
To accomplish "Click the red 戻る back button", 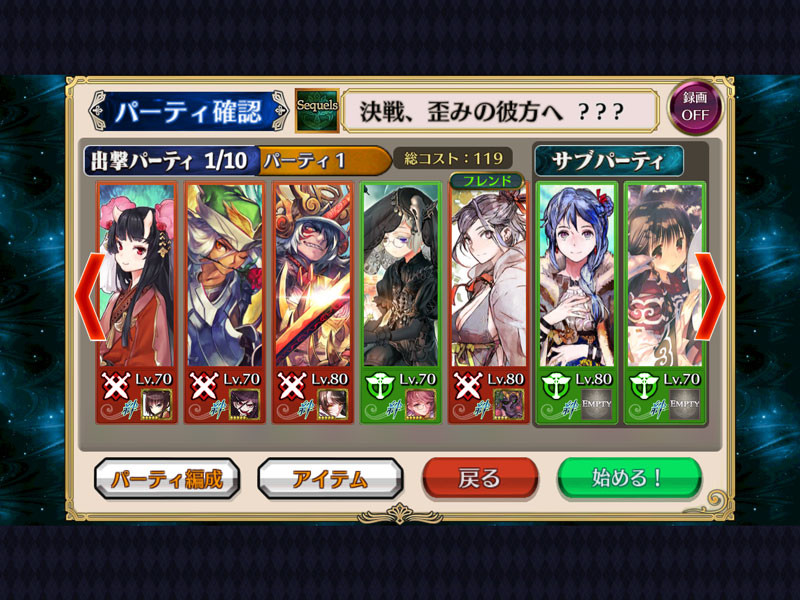I will point(480,478).
